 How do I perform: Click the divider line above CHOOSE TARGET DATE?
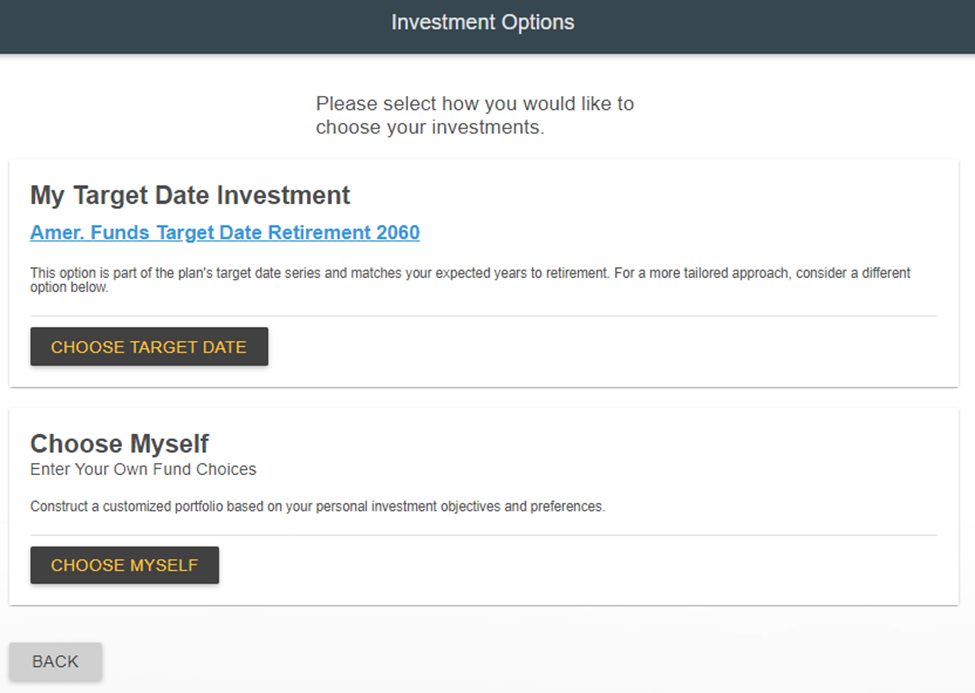600,316
